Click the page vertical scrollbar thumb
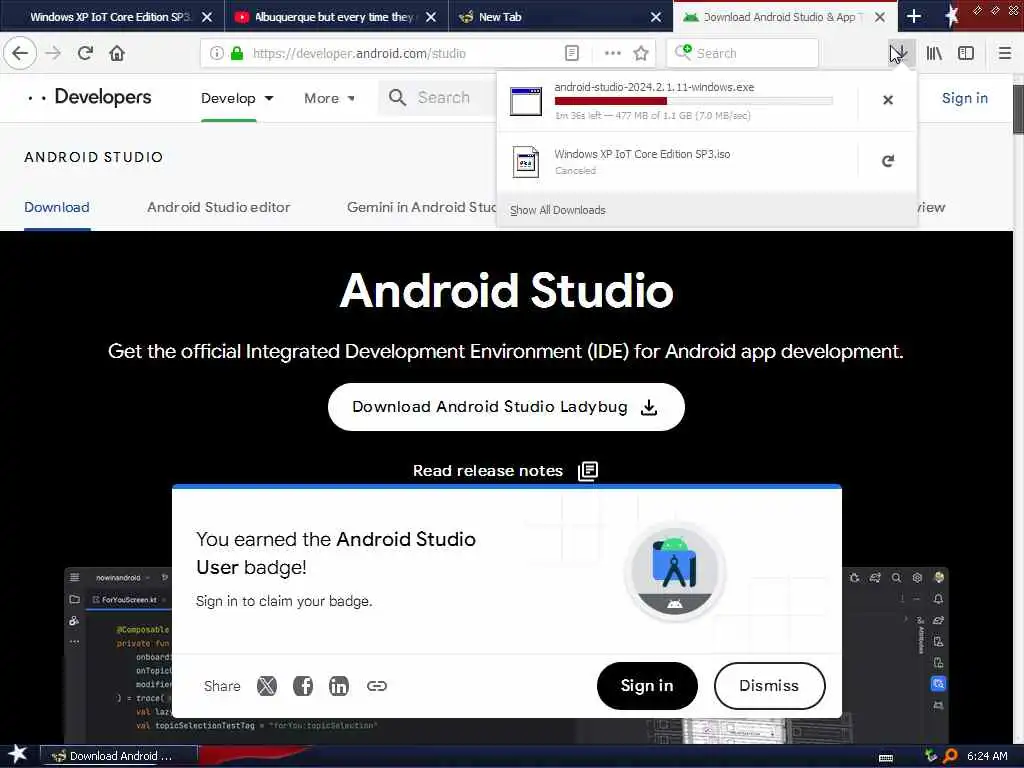The image size is (1024, 768). 1018,109
